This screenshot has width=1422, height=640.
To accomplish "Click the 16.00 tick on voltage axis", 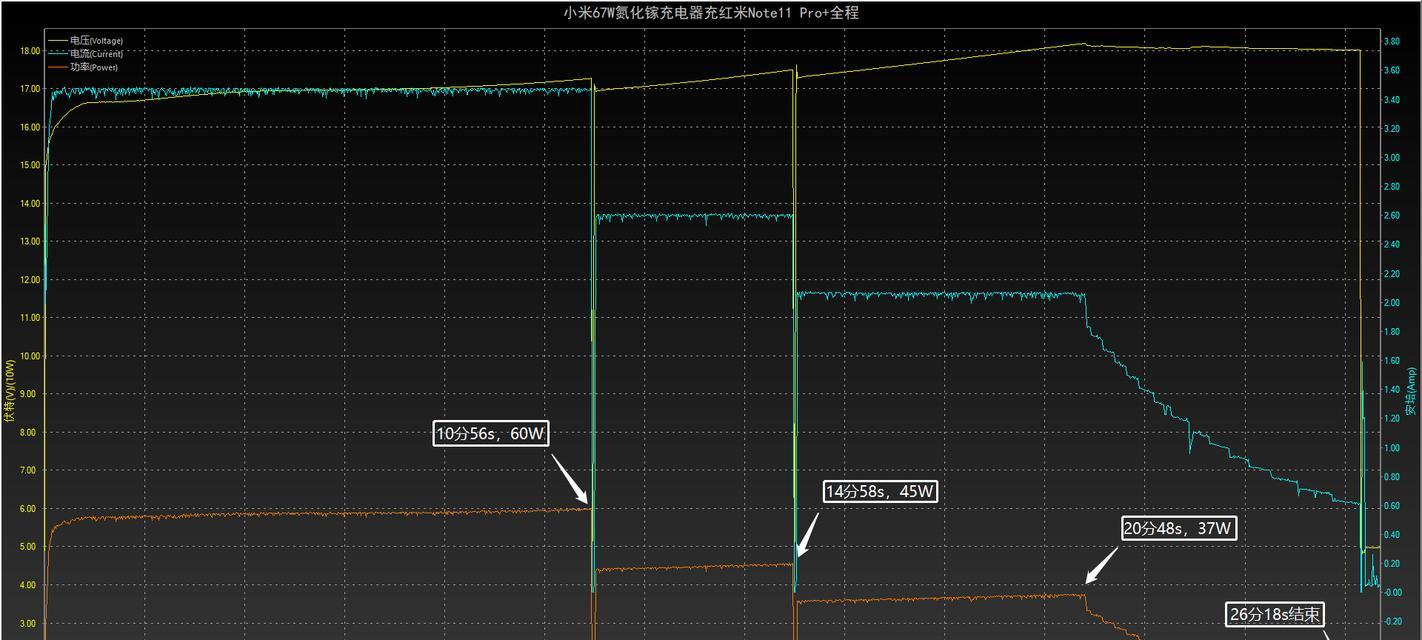I will [30, 127].
